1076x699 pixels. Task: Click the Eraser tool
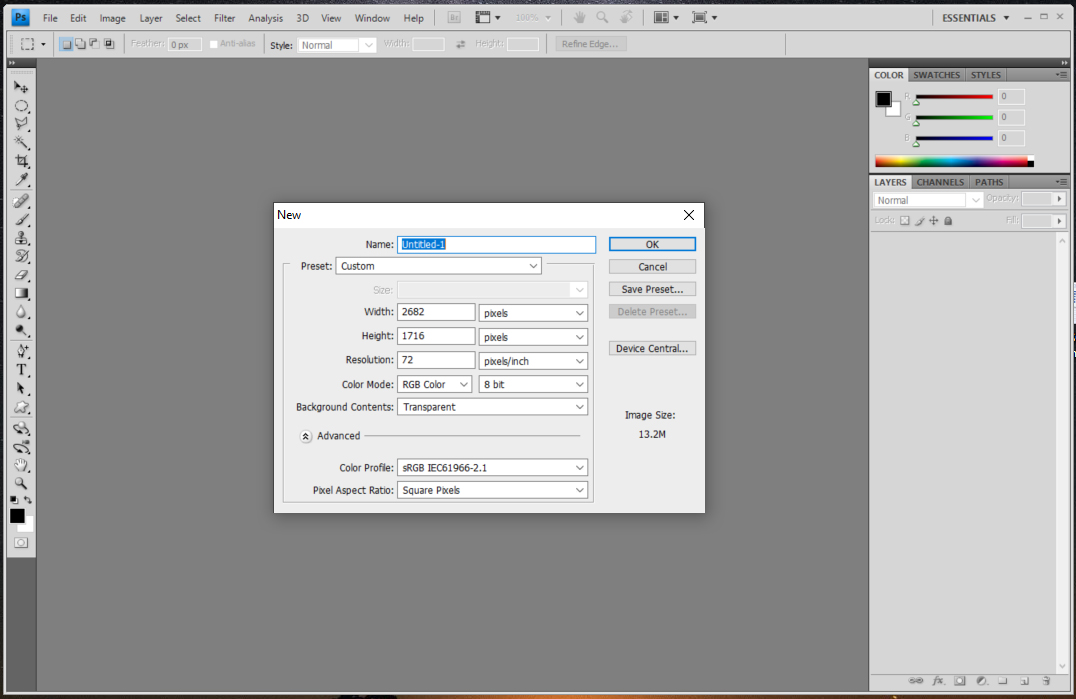pos(21,275)
